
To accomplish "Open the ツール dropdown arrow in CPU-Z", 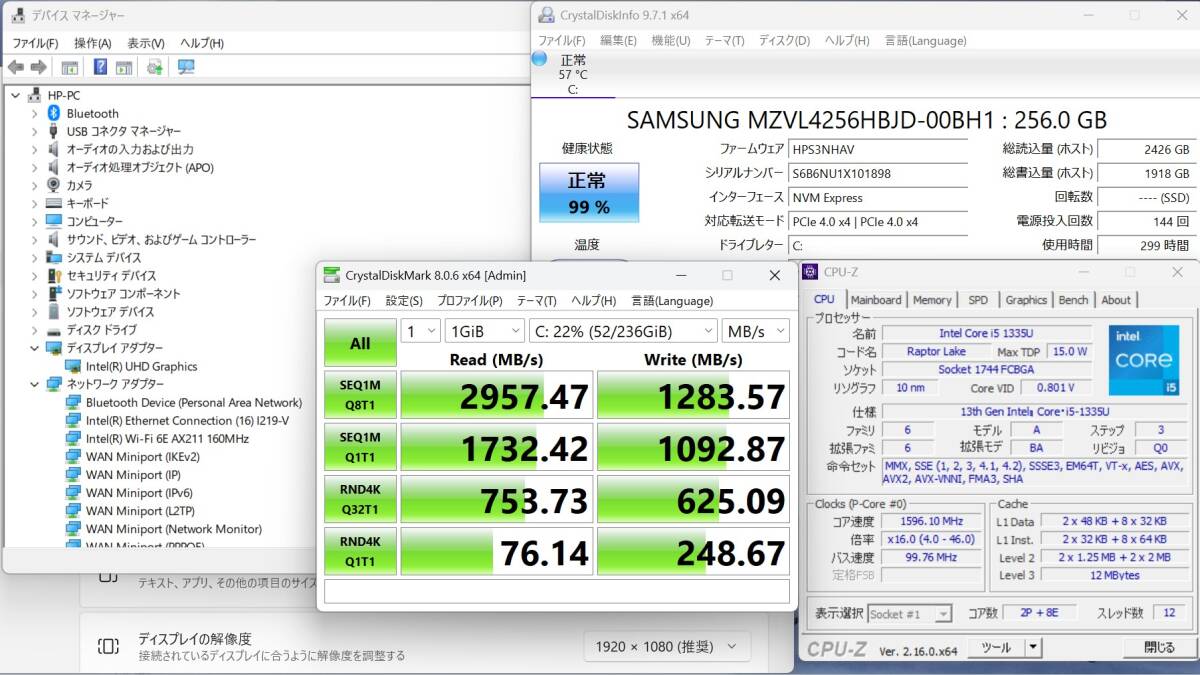I will pyautogui.click(x=1035, y=648).
